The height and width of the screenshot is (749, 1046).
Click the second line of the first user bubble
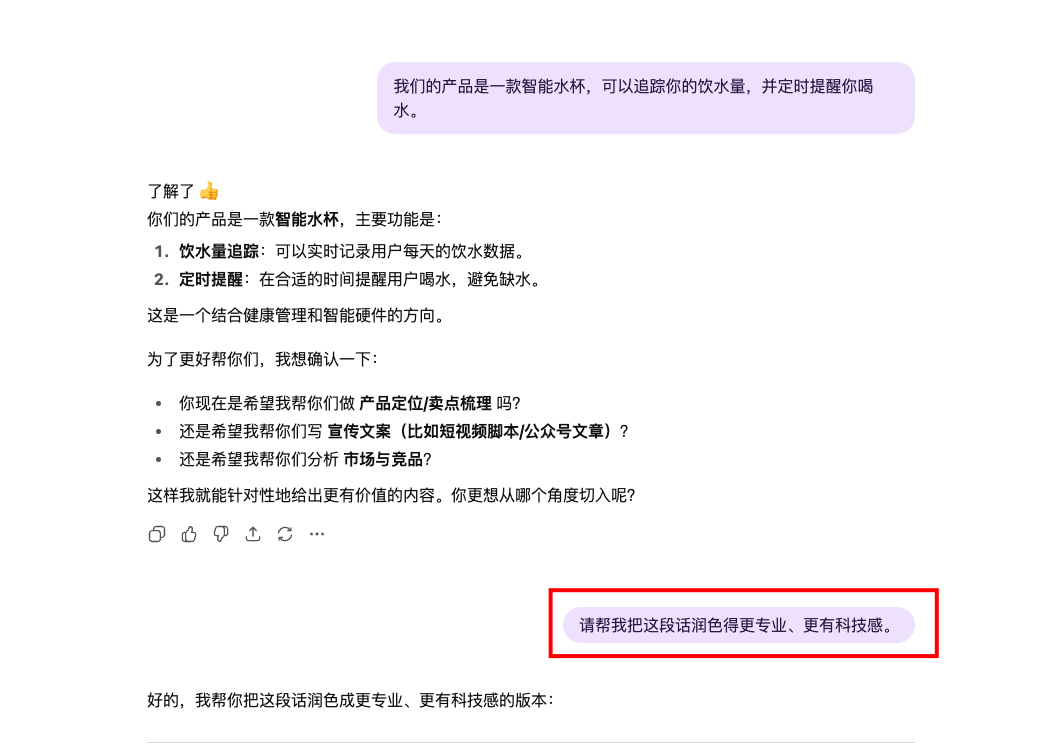point(406,111)
